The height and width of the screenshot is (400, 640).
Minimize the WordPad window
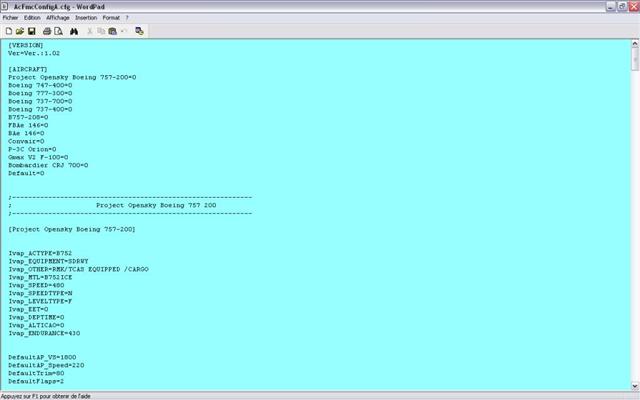[611, 7]
